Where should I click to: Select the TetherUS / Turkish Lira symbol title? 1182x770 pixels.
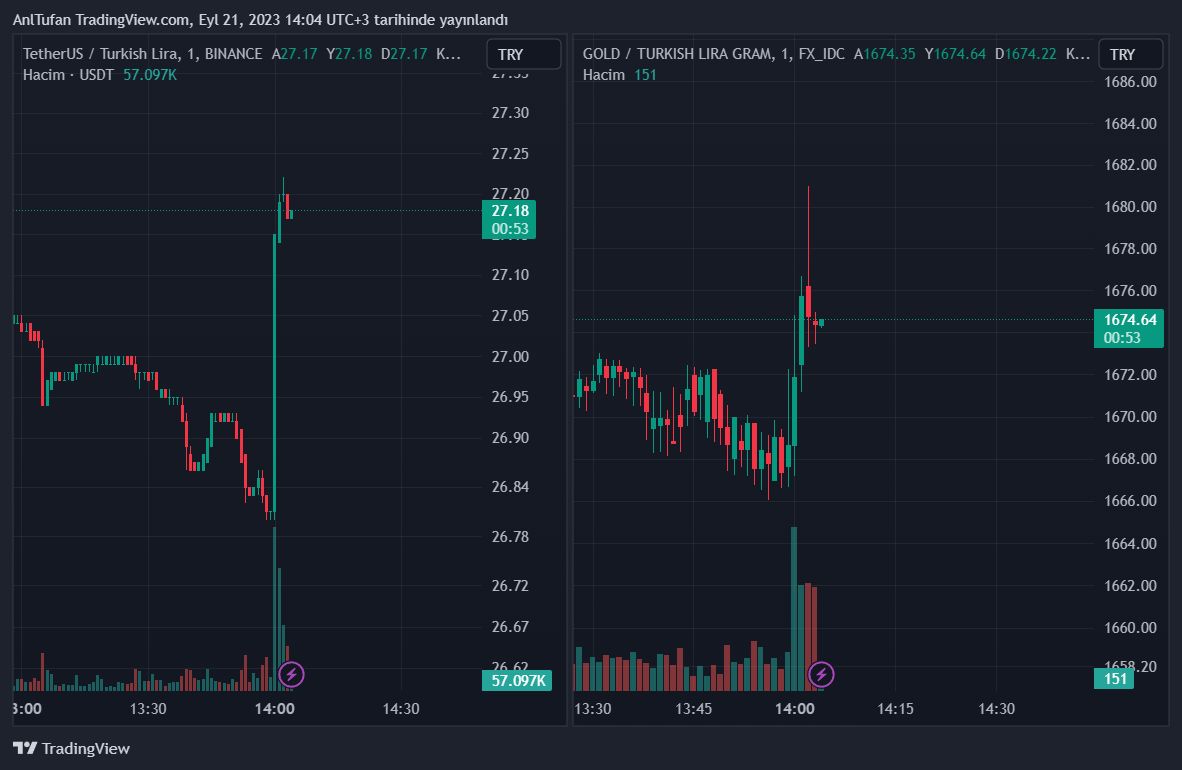point(142,54)
